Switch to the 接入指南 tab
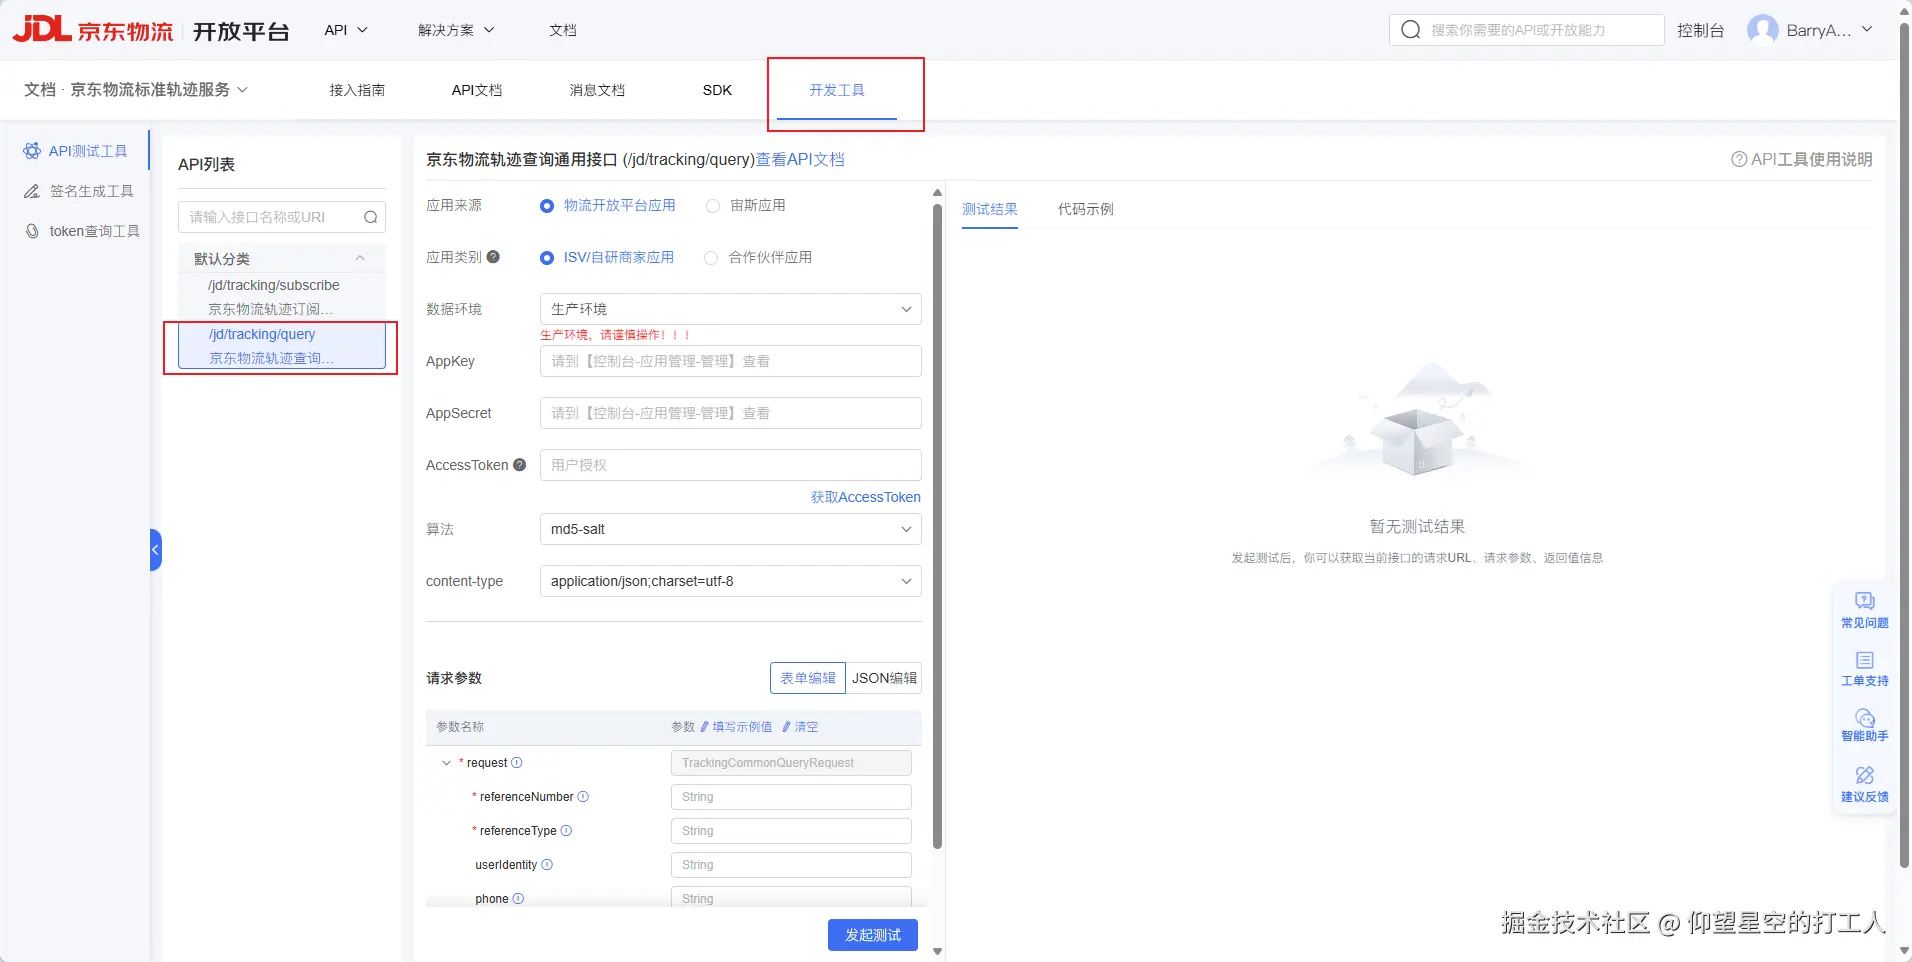Screen dimensions: 1912x962 pos(357,90)
